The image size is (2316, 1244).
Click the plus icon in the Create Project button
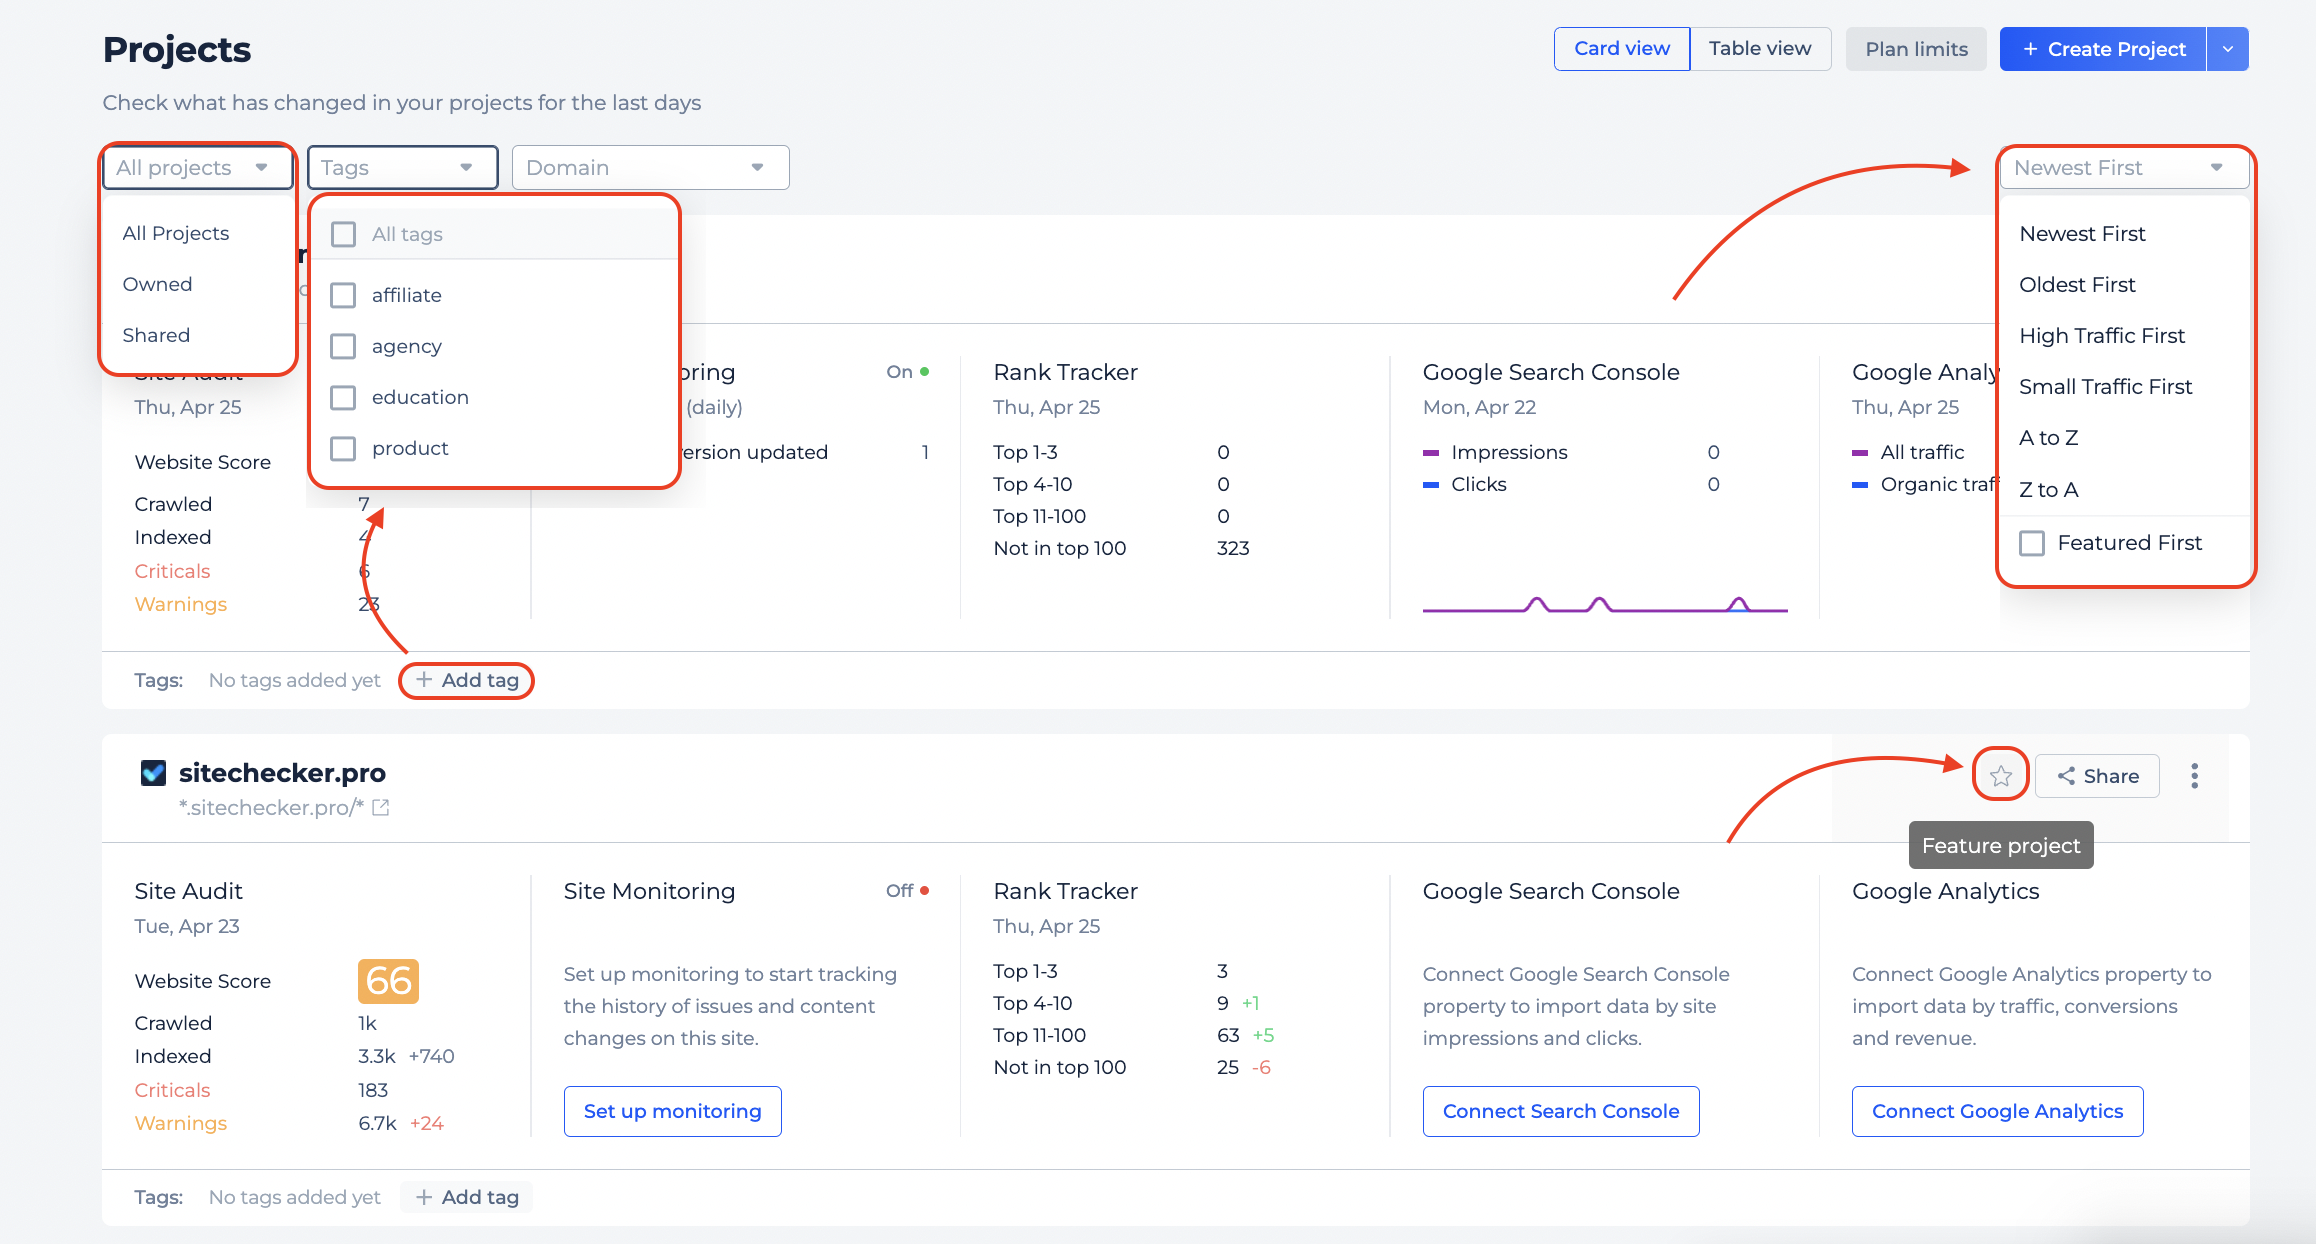2030,49
